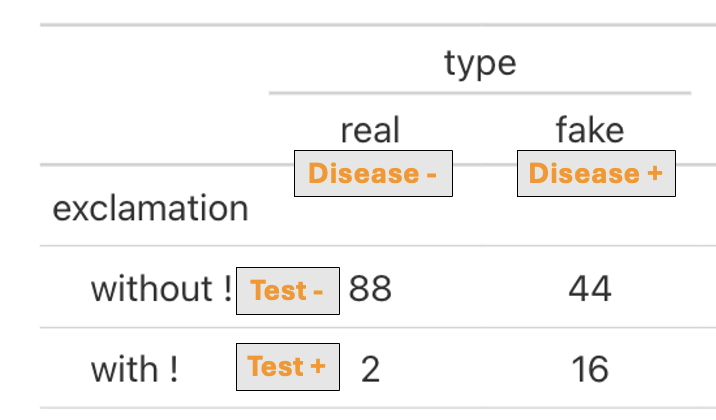
Task: Click the rule beneath the type heading
Action: click(x=480, y=93)
